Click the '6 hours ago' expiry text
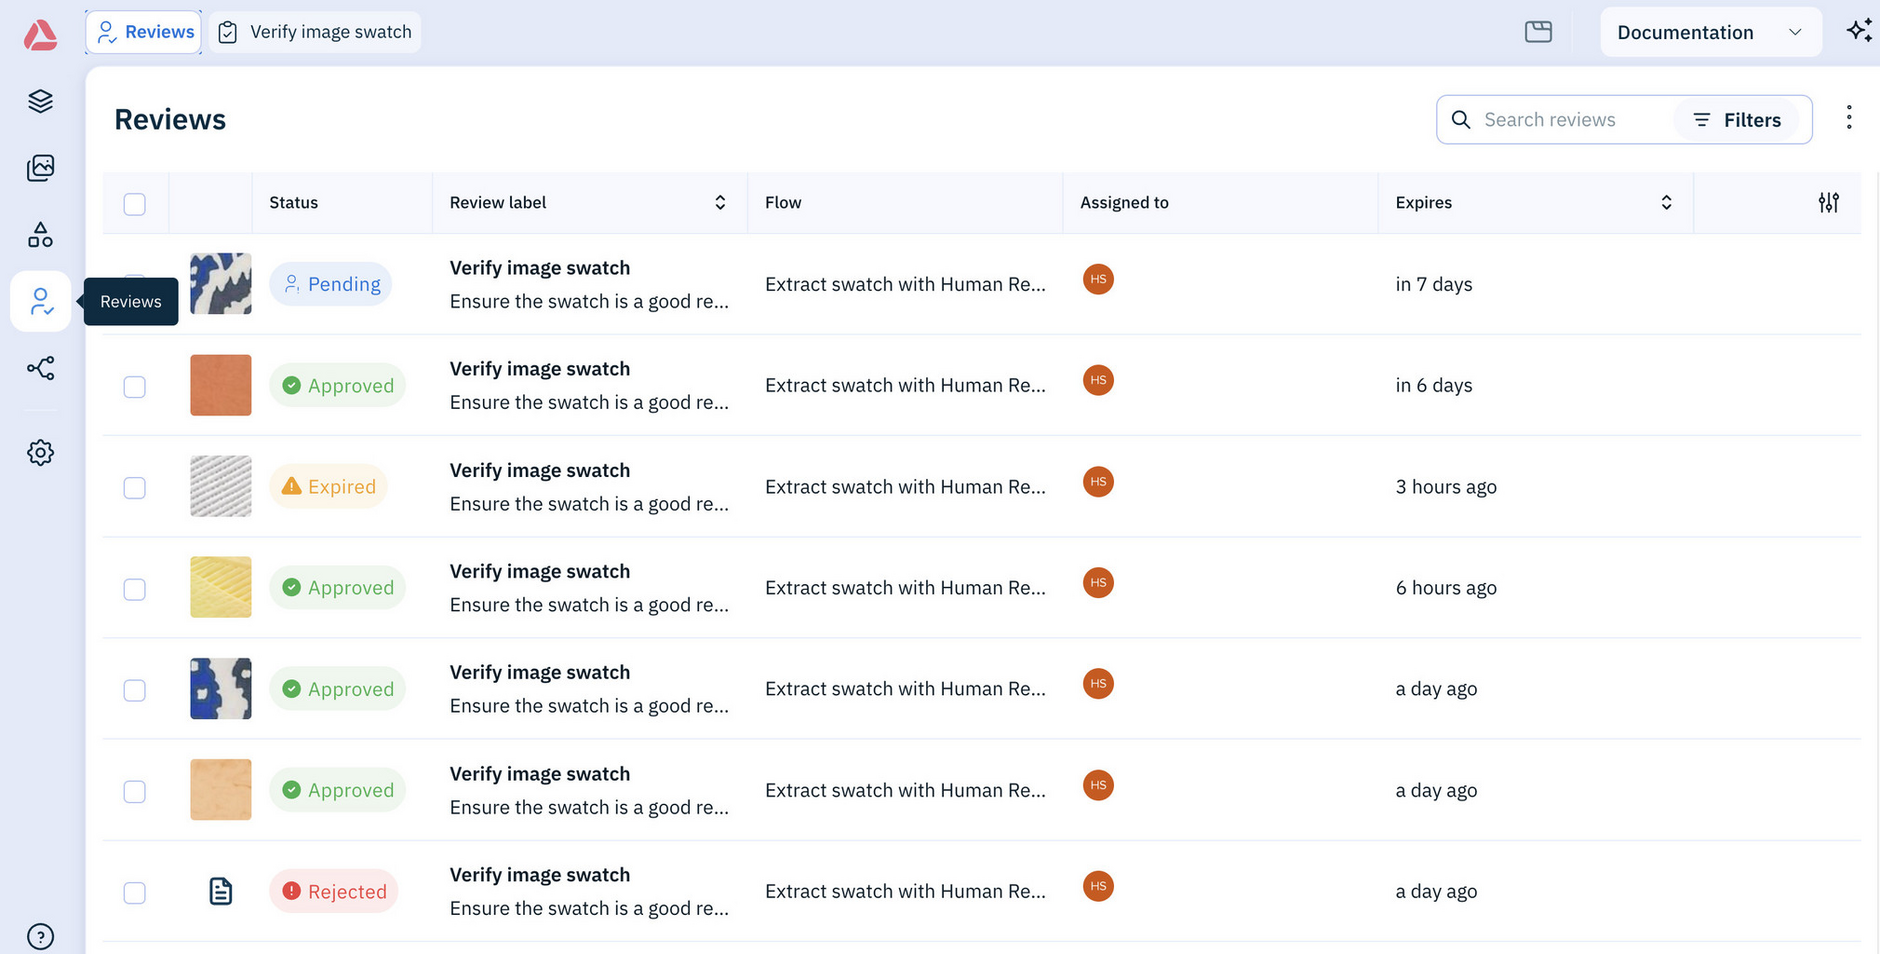The height and width of the screenshot is (954, 1880). click(x=1446, y=588)
